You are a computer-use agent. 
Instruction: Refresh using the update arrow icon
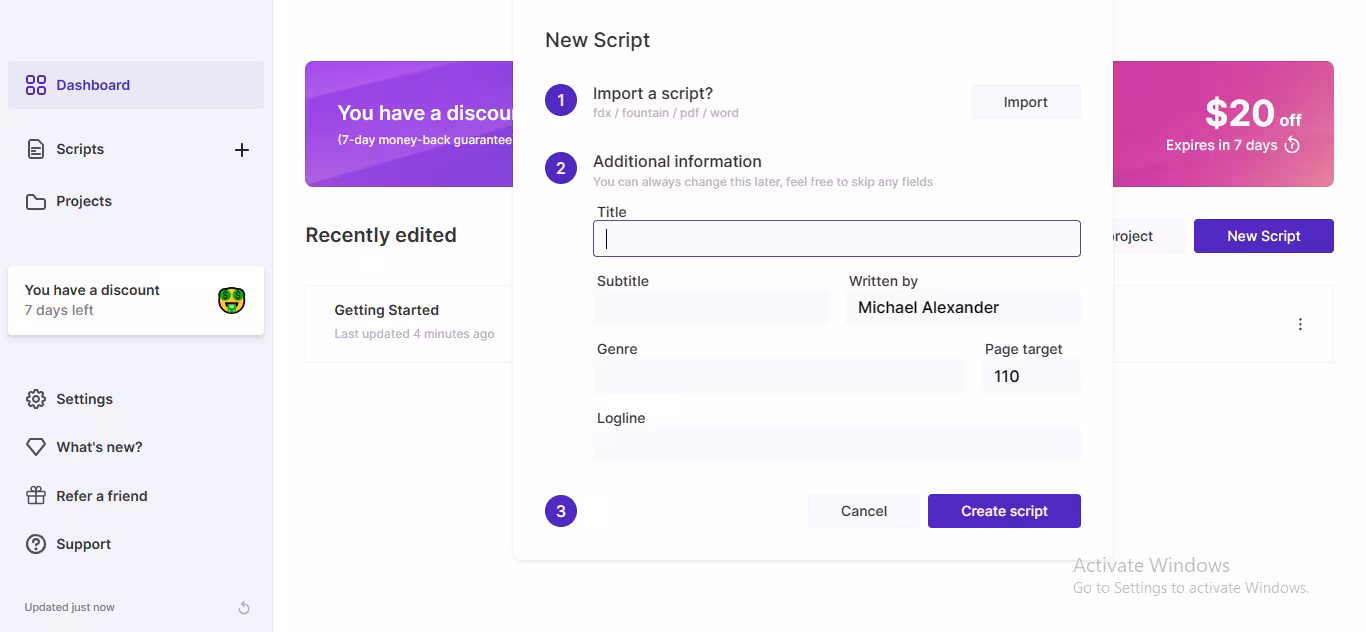244,608
